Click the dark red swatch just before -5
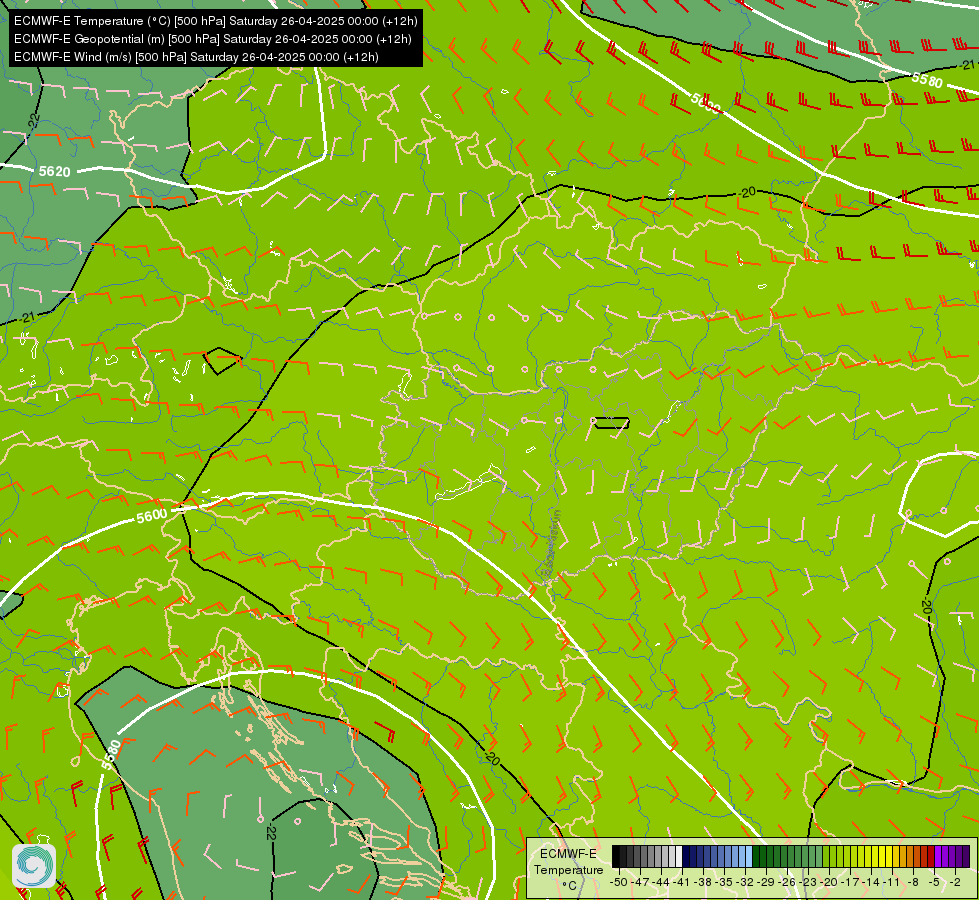979x900 pixels. click(x=931, y=856)
